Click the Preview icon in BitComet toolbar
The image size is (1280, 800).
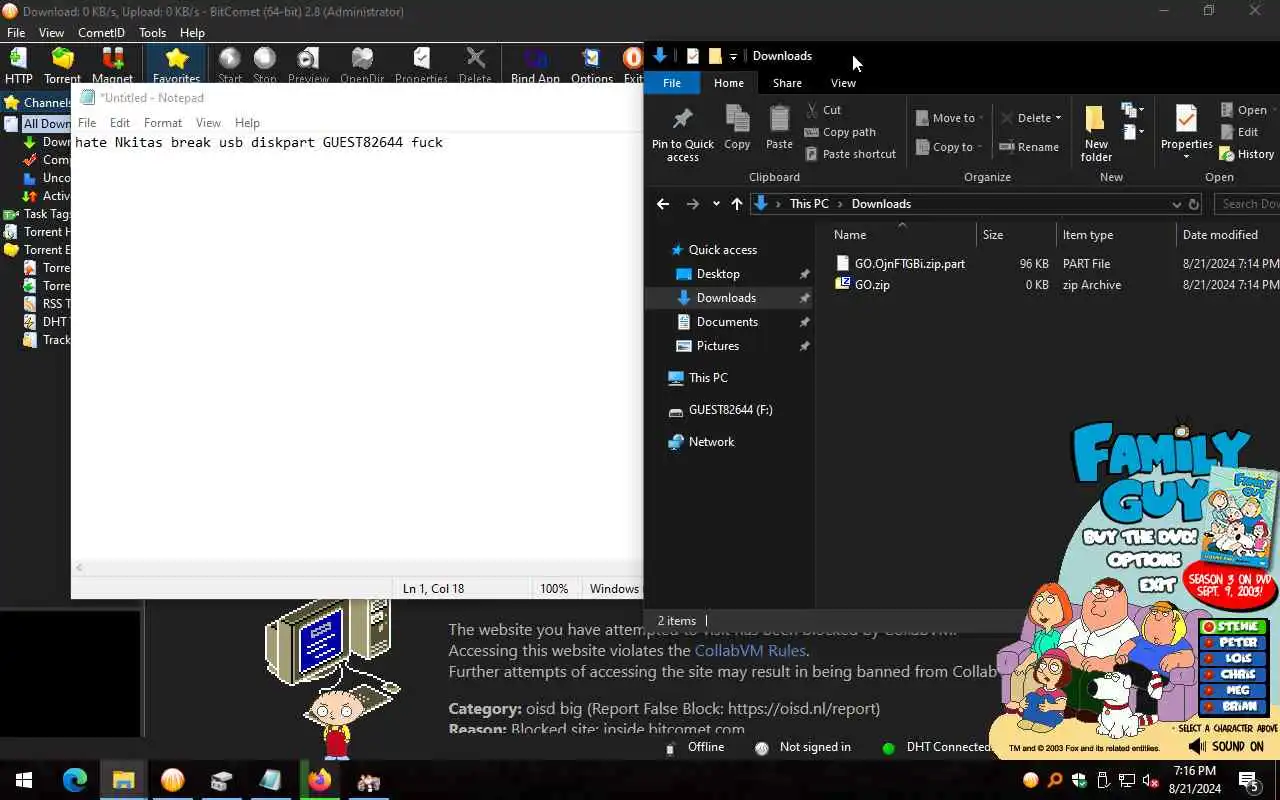(x=308, y=66)
